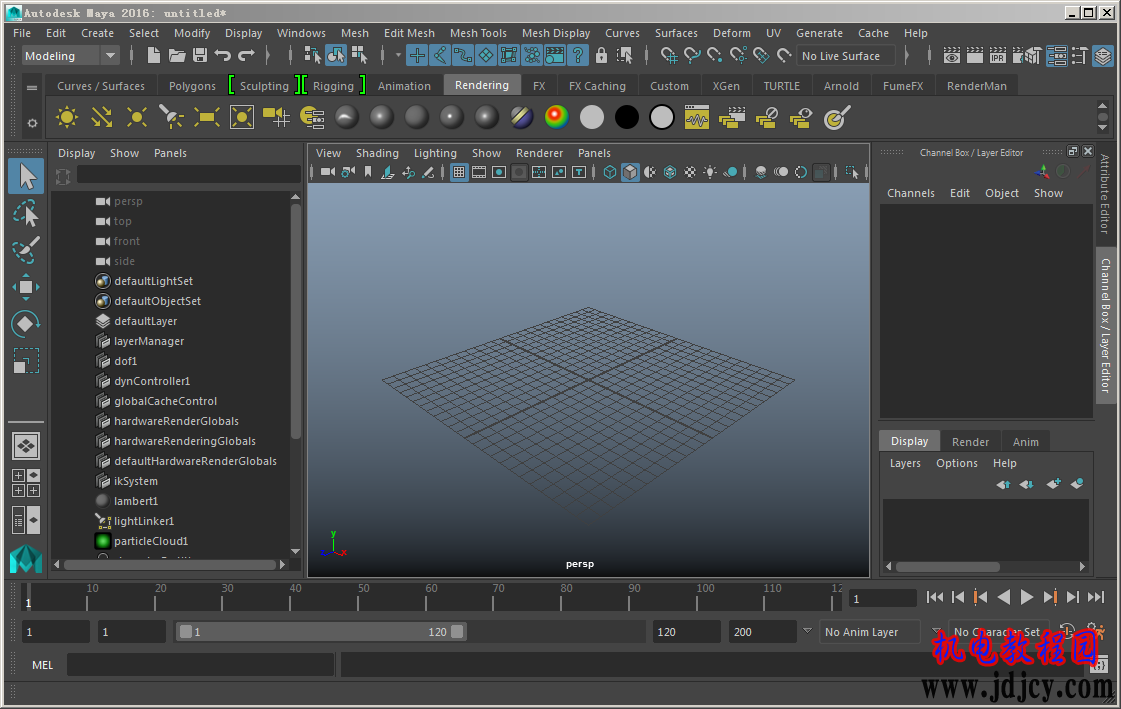This screenshot has height=709, width=1121.
Task: Expand the status line selection mask arrow
Action: point(398,56)
